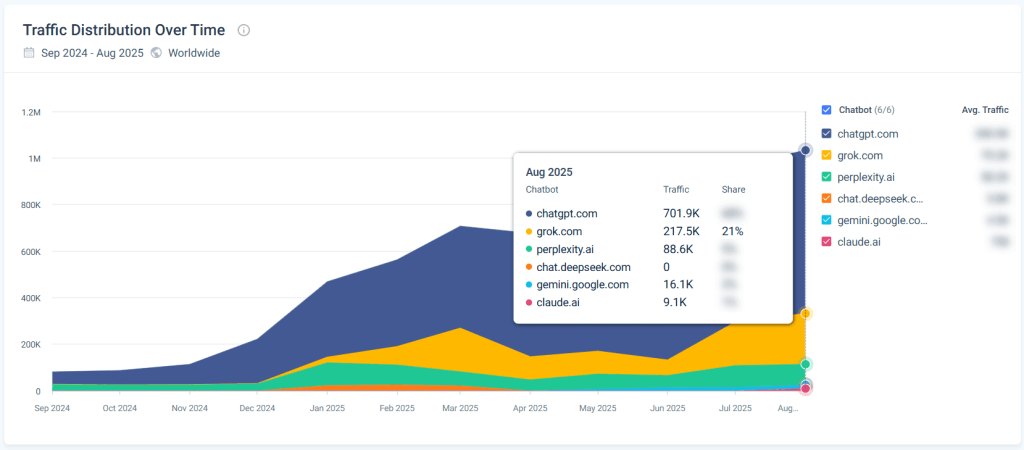This screenshot has width=1024, height=450.
Task: Open the Worldwide region selector
Action: tap(194, 53)
